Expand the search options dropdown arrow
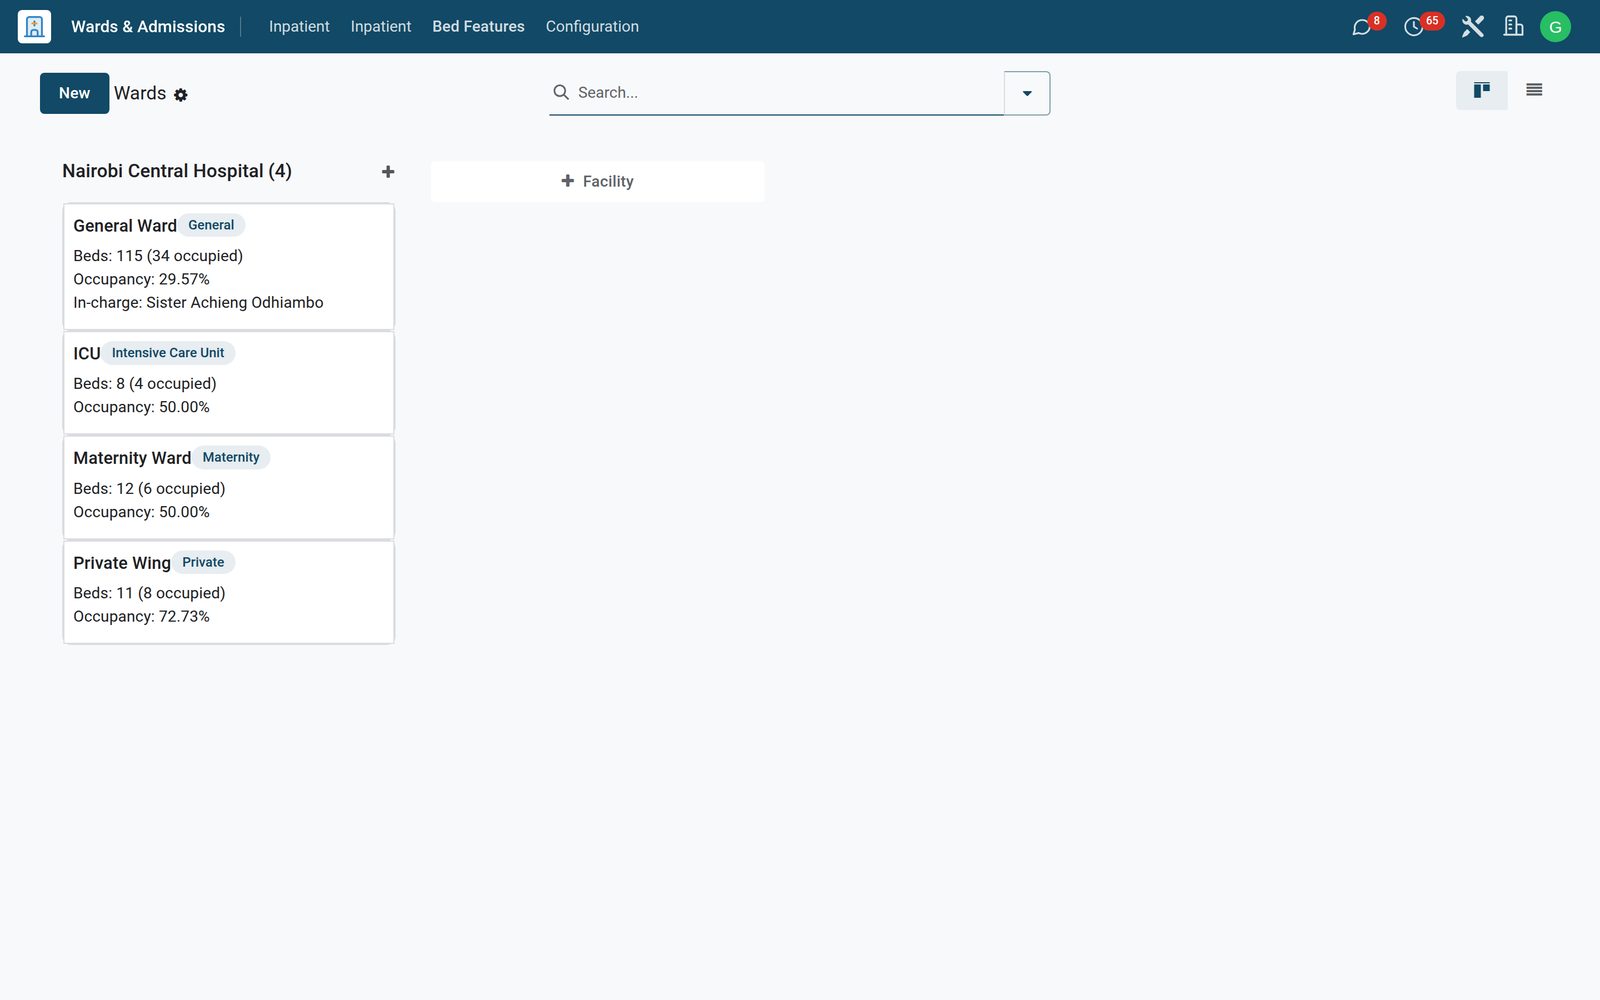This screenshot has width=1600, height=1000. [1027, 93]
